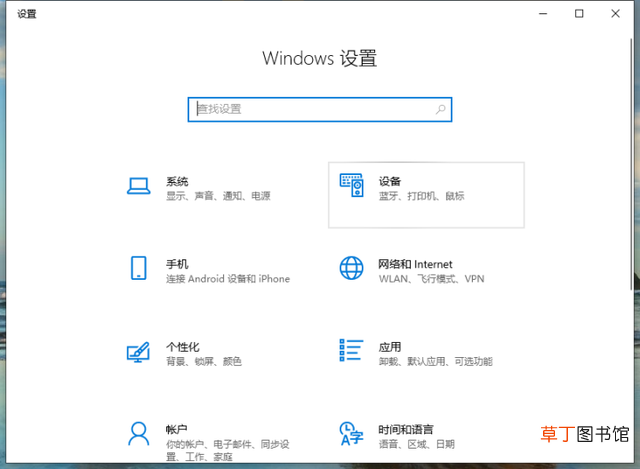
Task: Open 帐户 title text
Action: [177, 429]
